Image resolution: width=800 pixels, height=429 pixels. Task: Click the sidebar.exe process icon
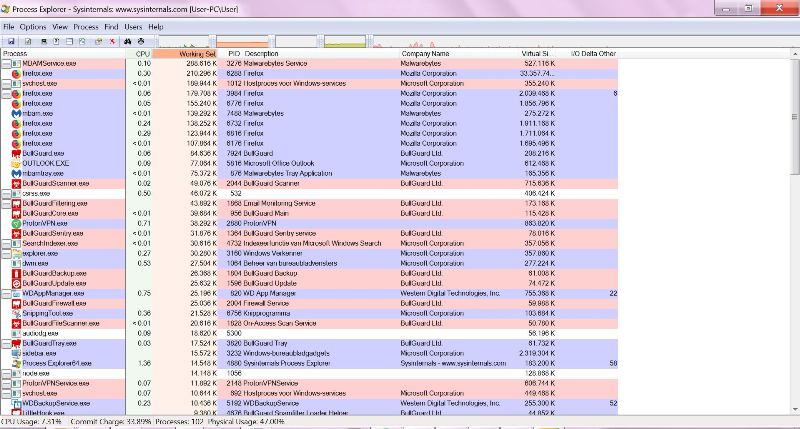16,353
